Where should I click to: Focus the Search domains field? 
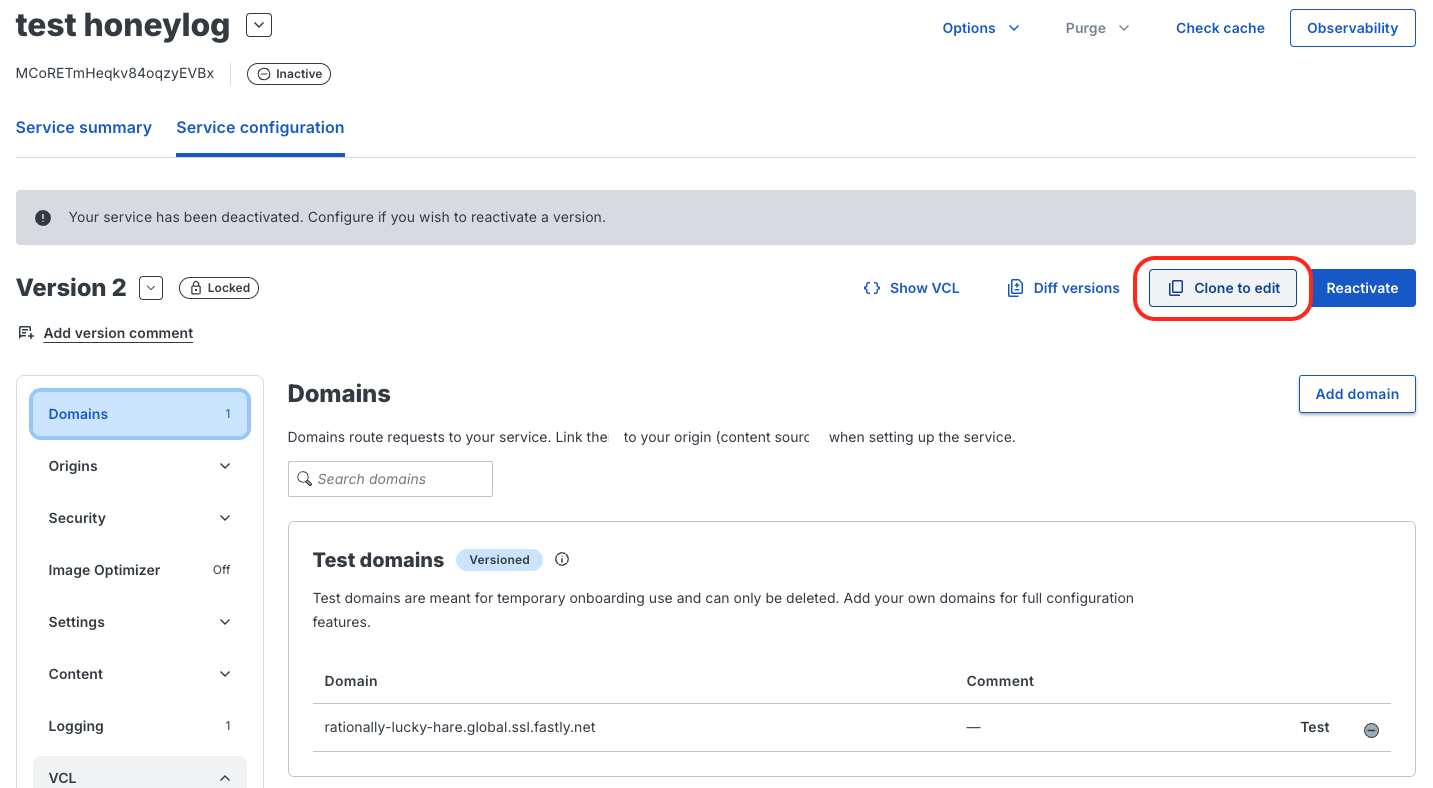coord(390,479)
